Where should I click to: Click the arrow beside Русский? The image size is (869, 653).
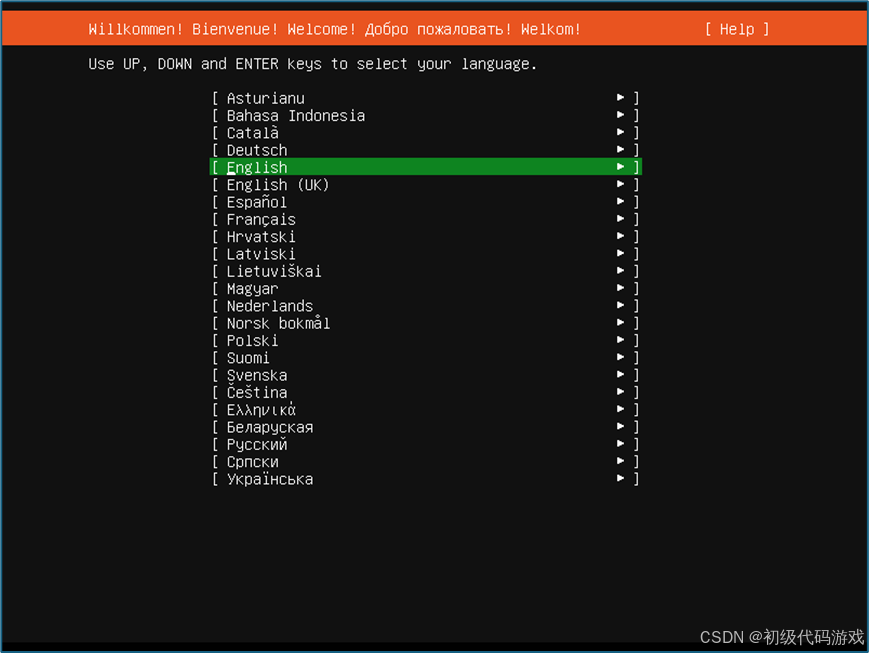(620, 443)
